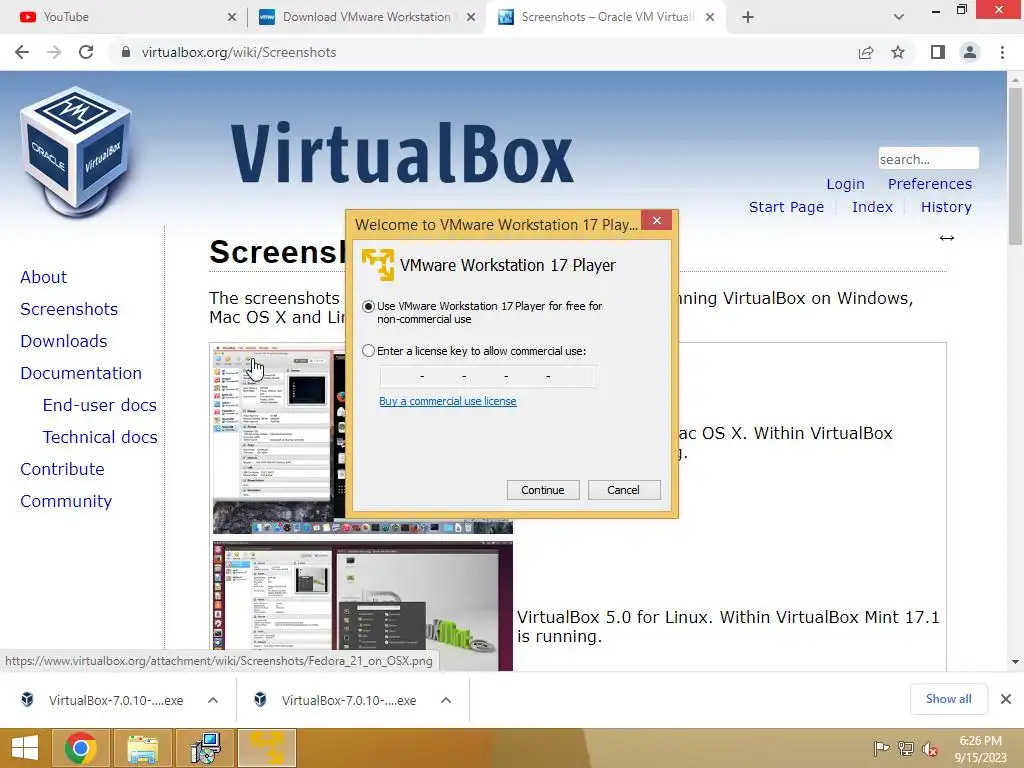The width and height of the screenshot is (1024, 768).
Task: Go to Start Page link
Action: tap(786, 207)
